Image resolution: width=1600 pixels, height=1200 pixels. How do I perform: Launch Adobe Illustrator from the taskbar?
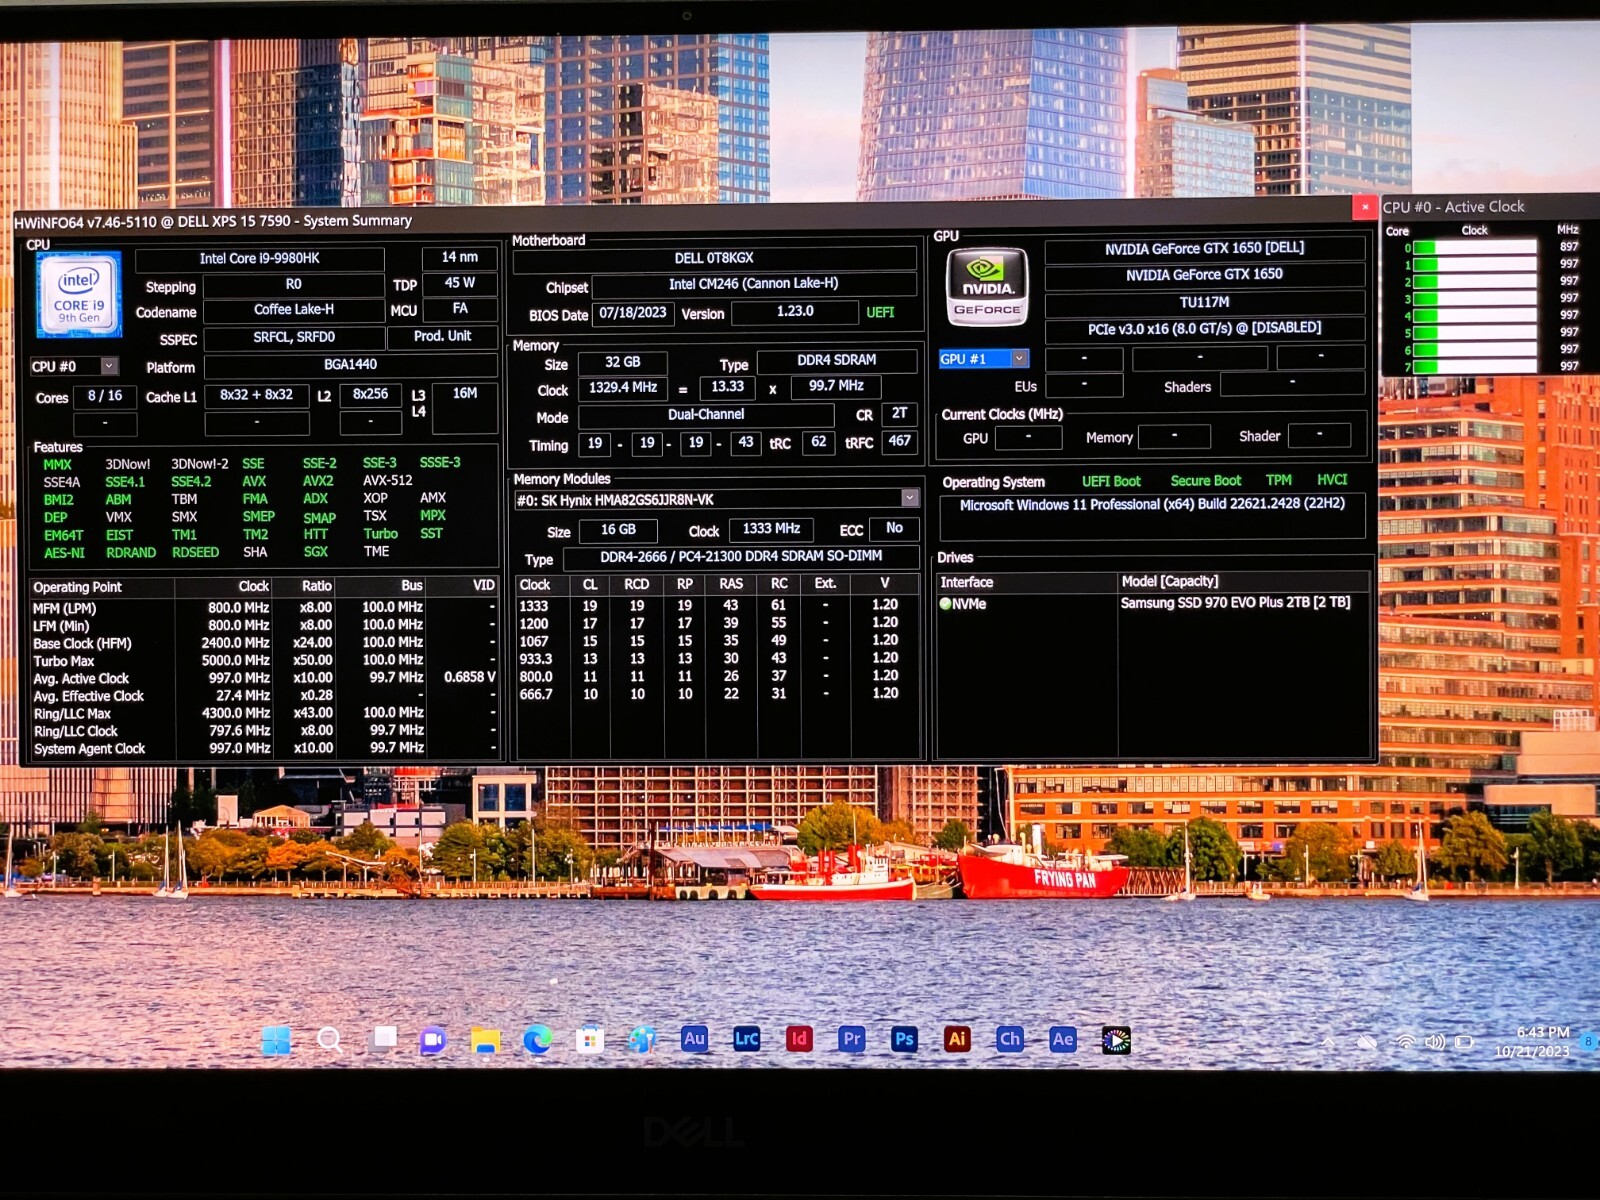click(x=957, y=1040)
